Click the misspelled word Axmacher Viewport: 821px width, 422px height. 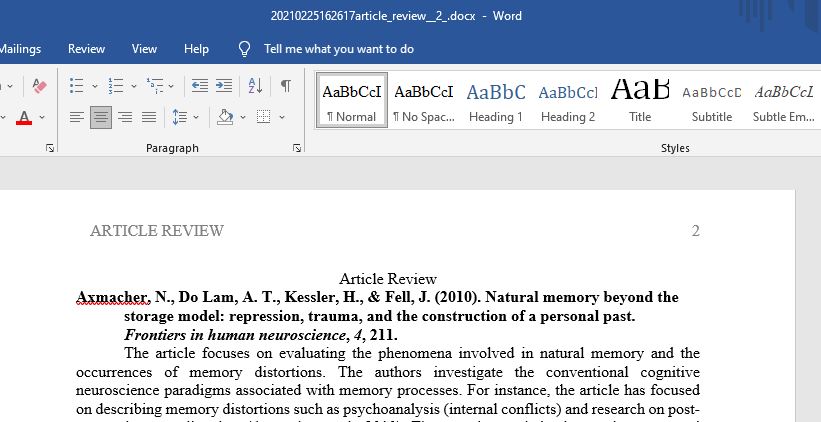(x=113, y=297)
